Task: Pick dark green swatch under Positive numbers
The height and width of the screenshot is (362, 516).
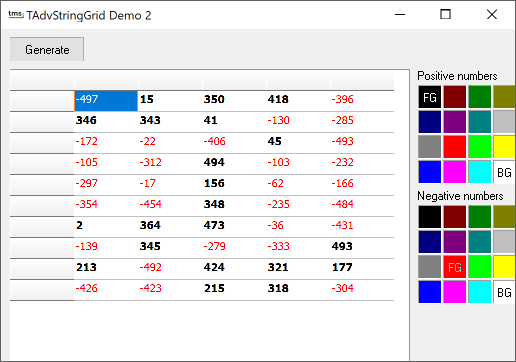Action: pyautogui.click(x=480, y=97)
